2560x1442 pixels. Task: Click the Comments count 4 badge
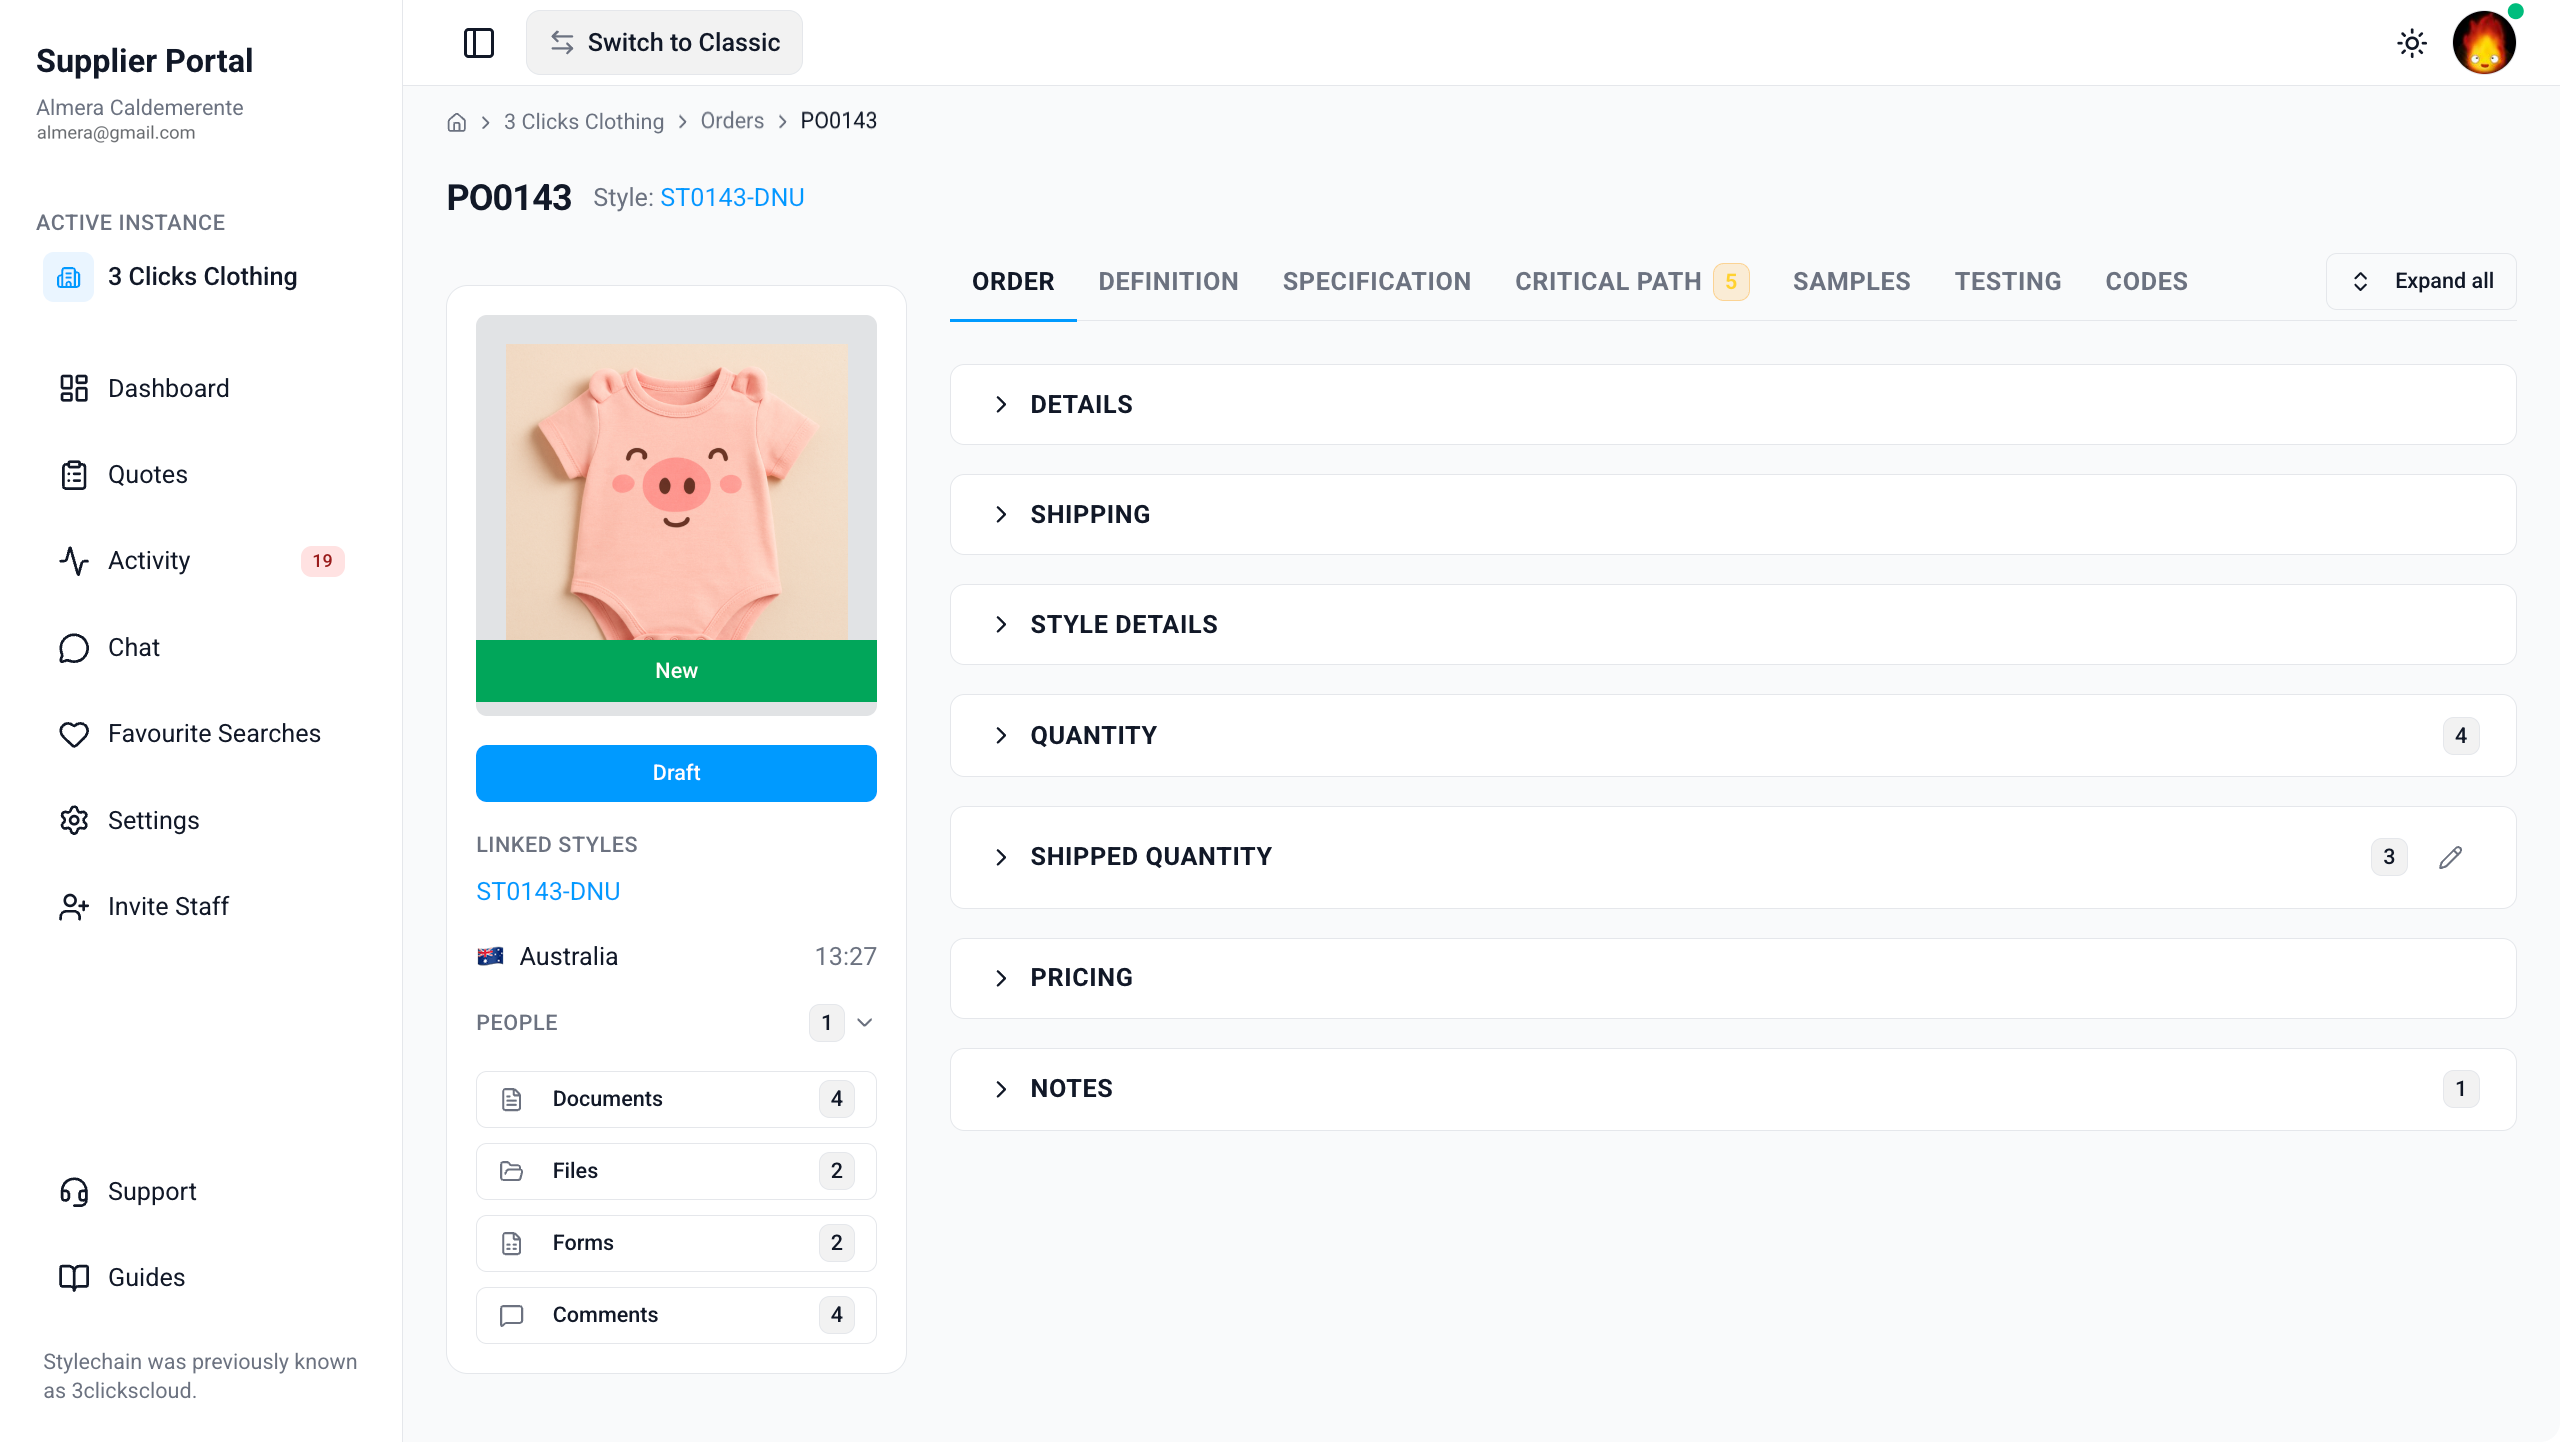point(837,1315)
